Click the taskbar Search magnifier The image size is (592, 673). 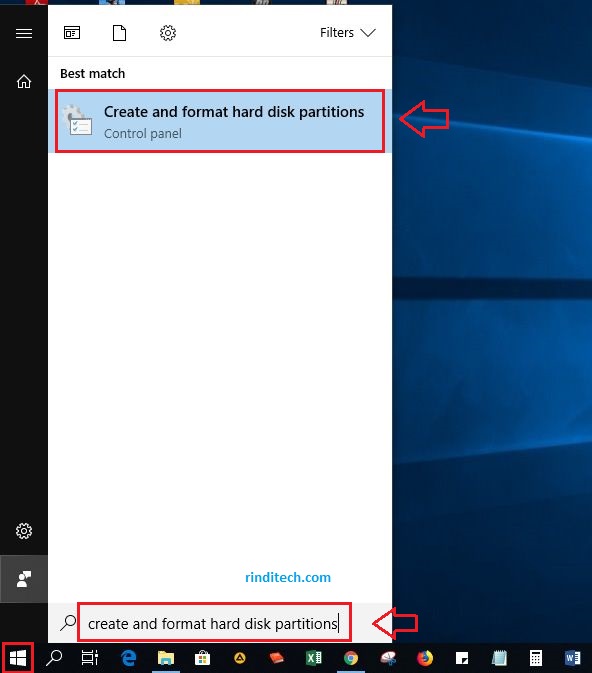54,658
